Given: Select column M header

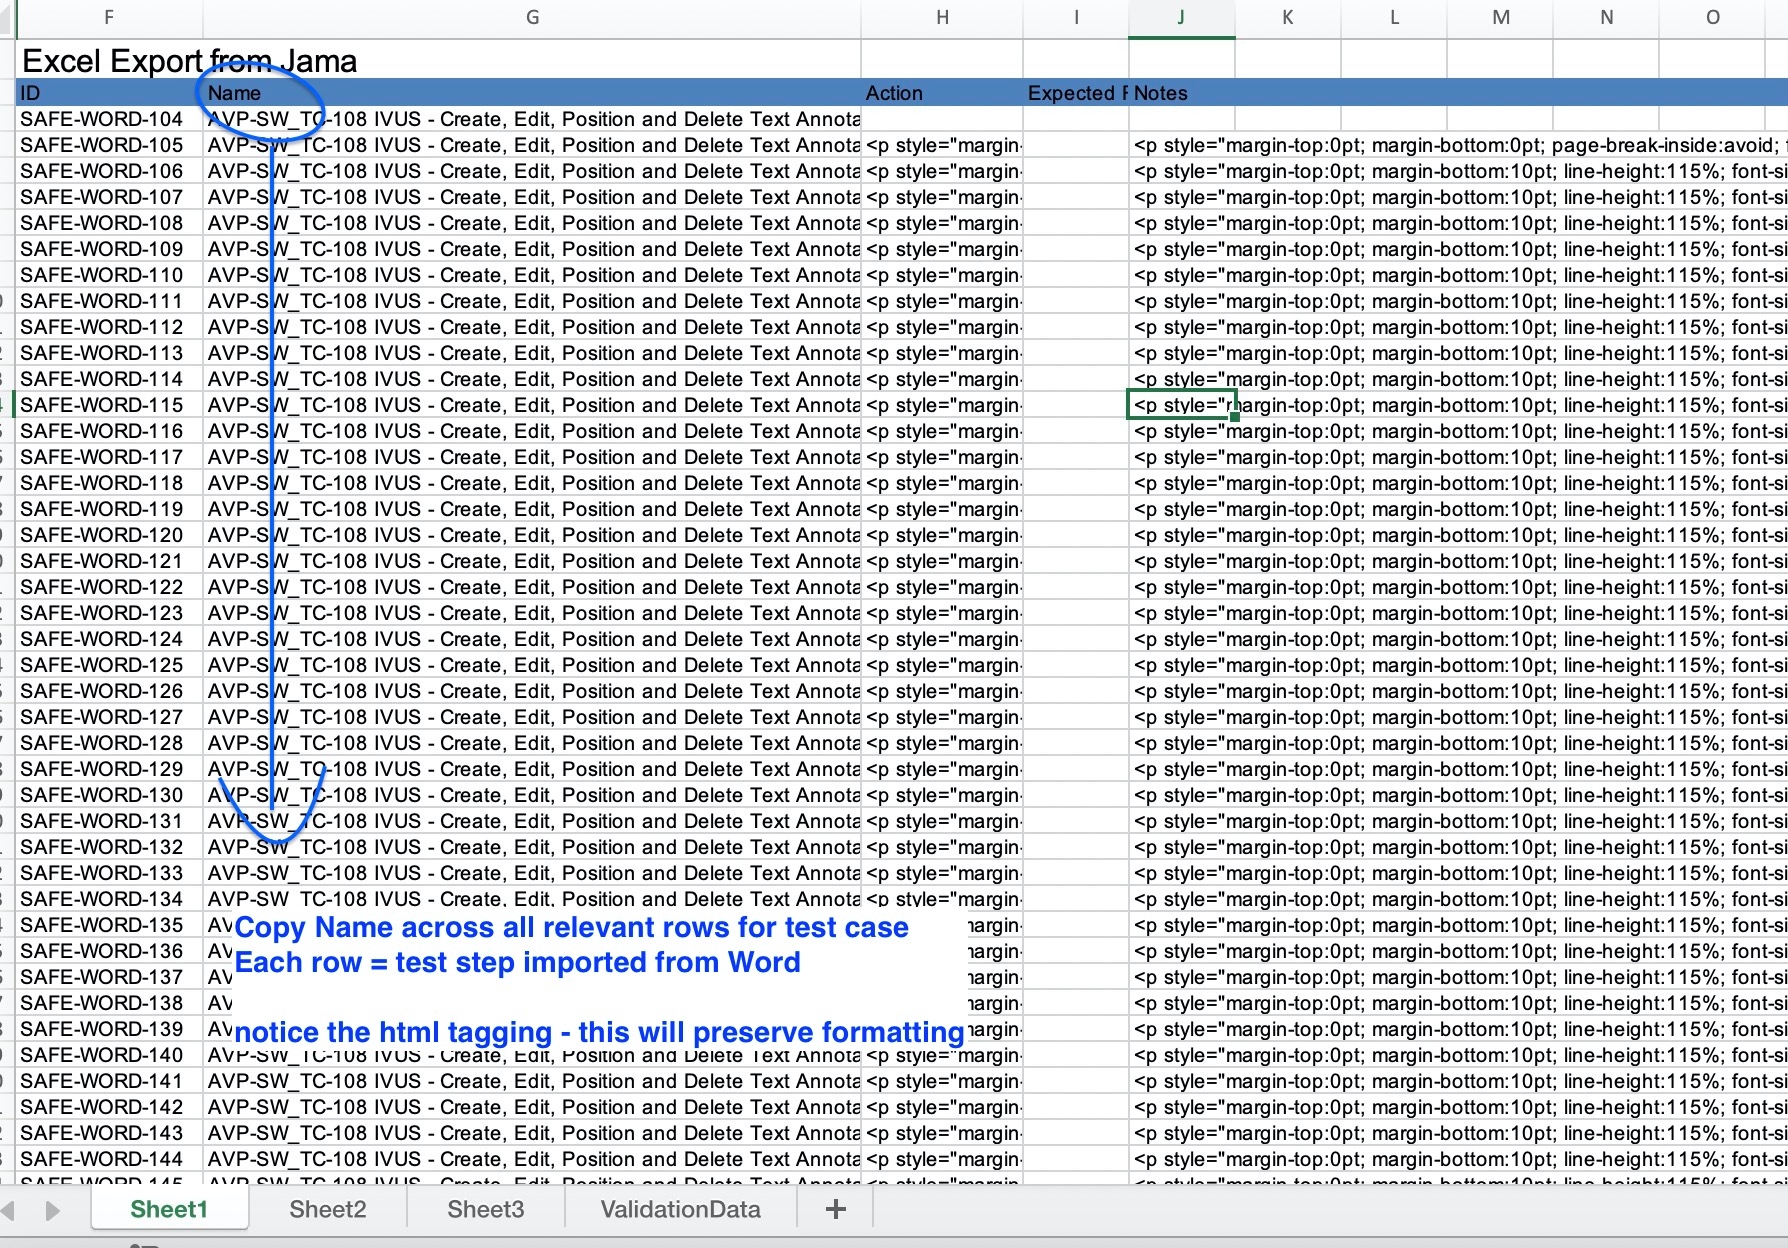Looking at the screenshot, I should (1501, 17).
